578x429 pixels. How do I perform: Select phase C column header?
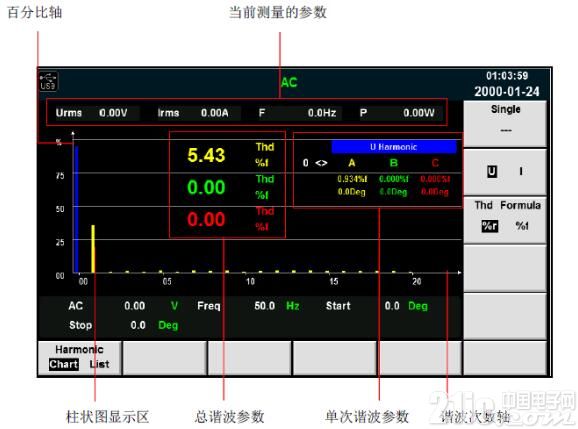coord(435,163)
